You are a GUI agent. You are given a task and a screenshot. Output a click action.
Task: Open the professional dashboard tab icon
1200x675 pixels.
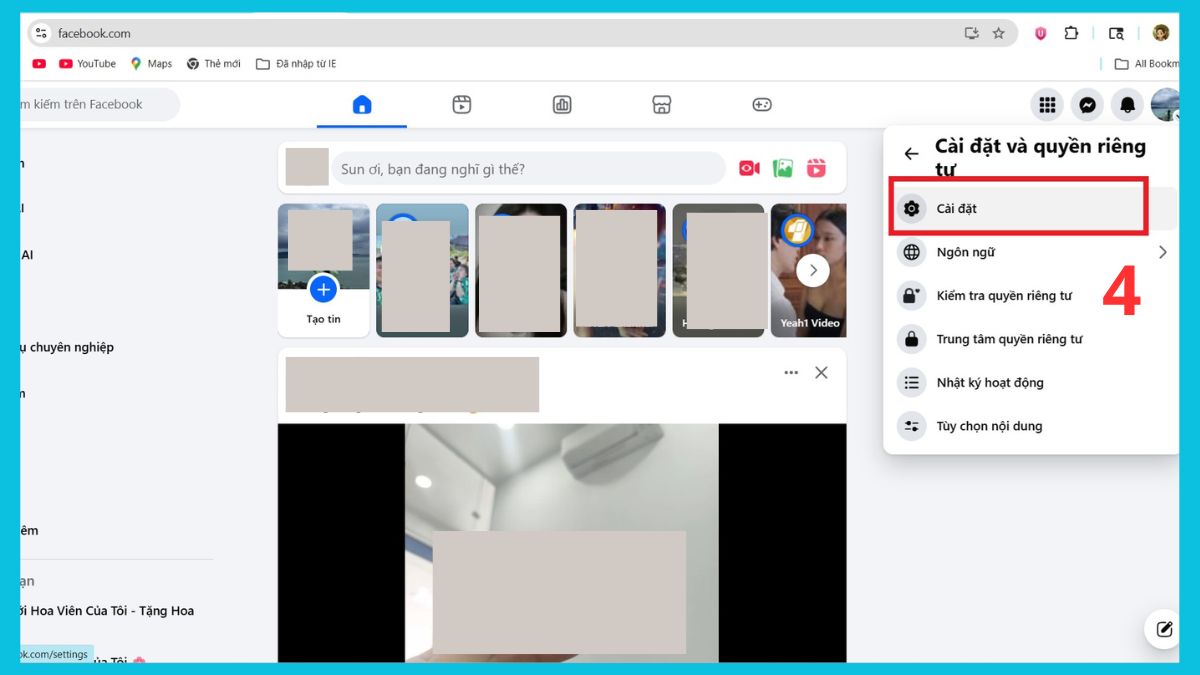click(562, 104)
